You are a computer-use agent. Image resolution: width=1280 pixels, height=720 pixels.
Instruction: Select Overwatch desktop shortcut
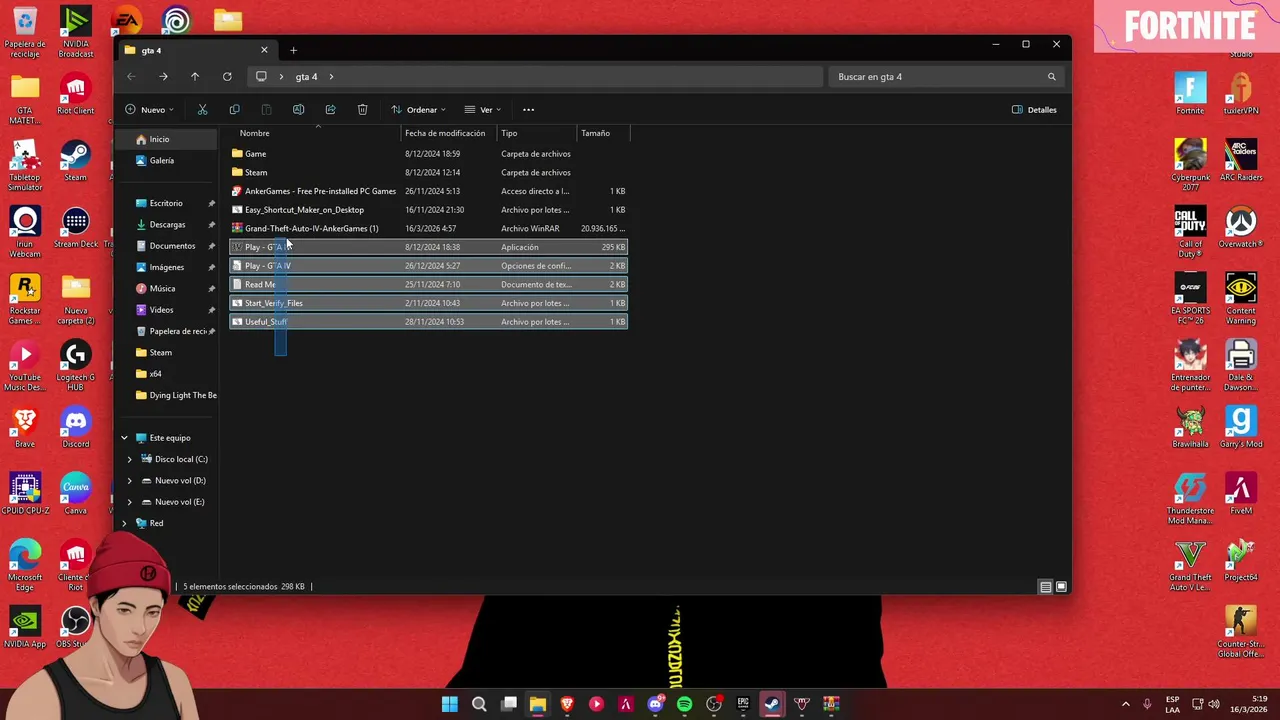point(1241,227)
